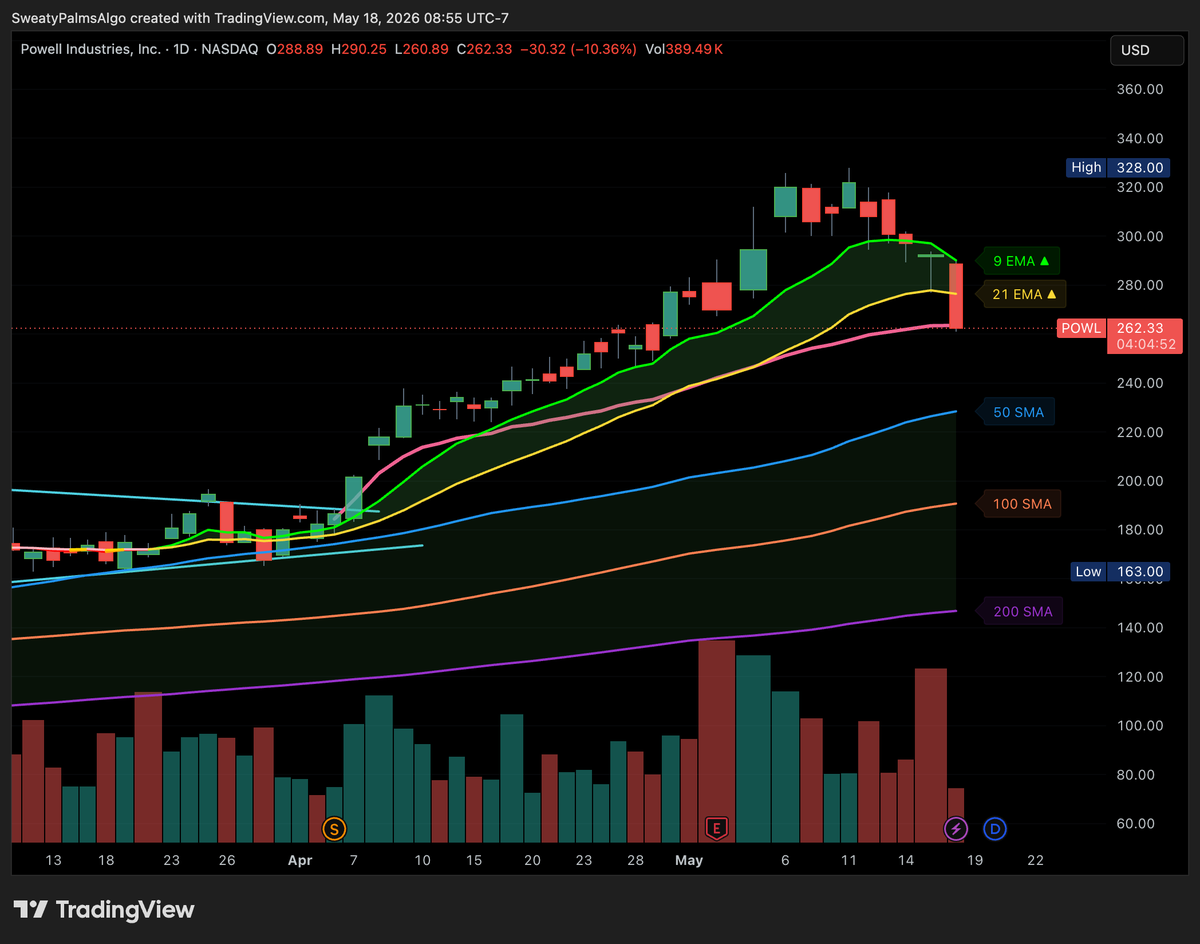Select the 200 SMA indicator label
This screenshot has height=944, width=1200.
point(1021,611)
